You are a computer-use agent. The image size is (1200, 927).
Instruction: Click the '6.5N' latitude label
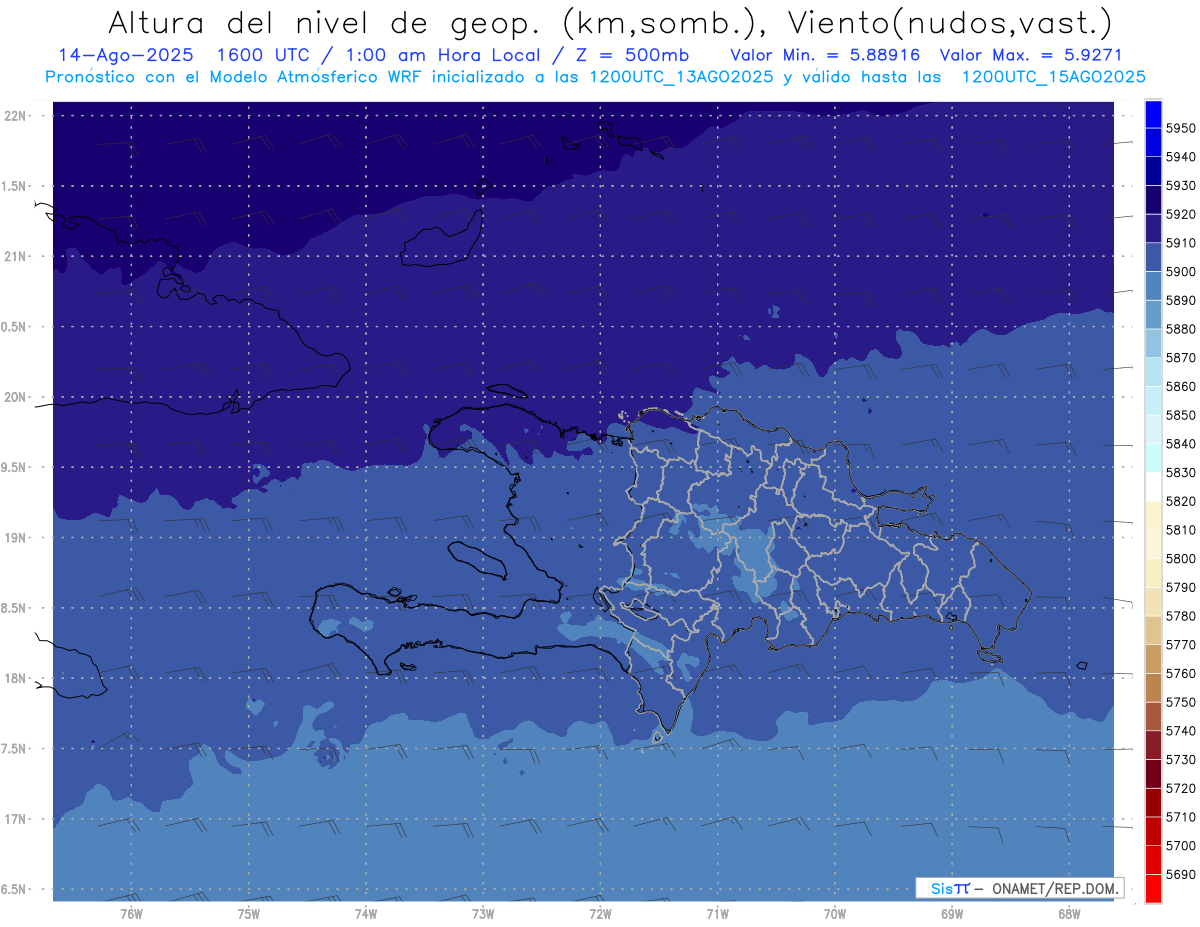click(x=14, y=889)
